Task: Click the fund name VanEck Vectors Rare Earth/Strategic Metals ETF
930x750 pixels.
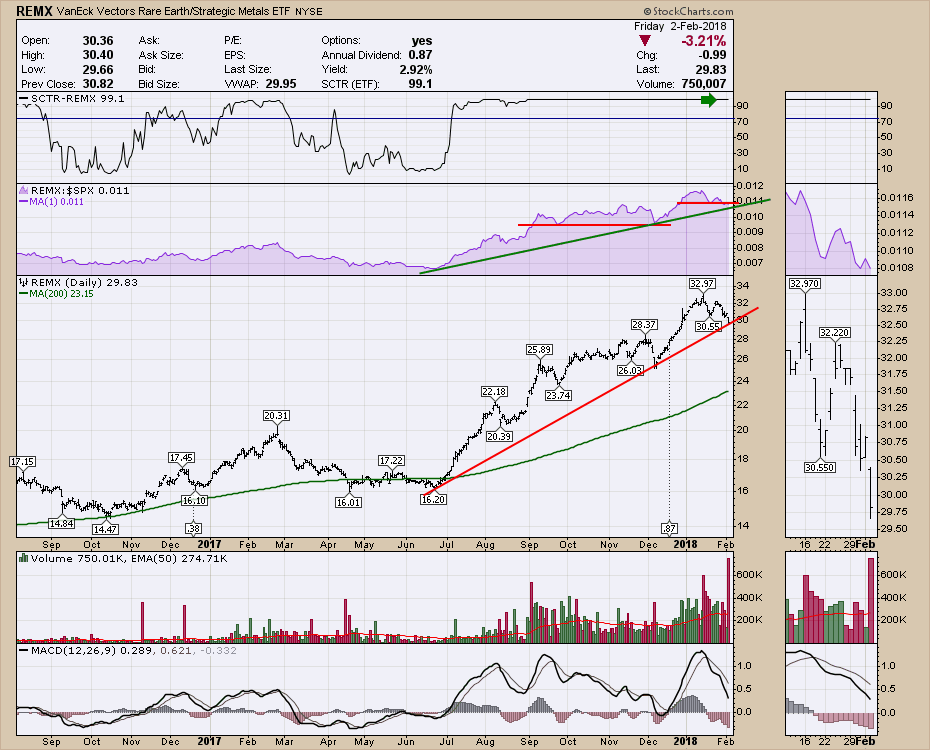Action: [x=173, y=11]
